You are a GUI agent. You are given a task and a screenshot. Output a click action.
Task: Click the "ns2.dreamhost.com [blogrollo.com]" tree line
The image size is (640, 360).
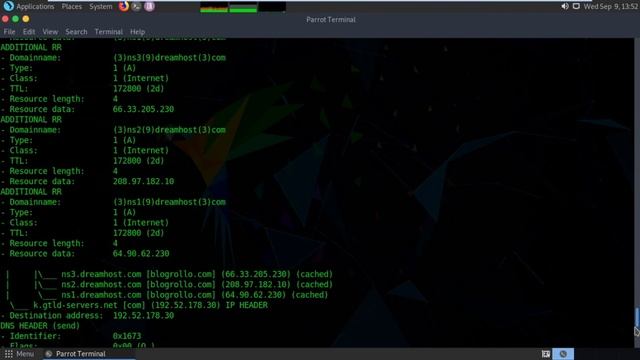[x=138, y=284]
